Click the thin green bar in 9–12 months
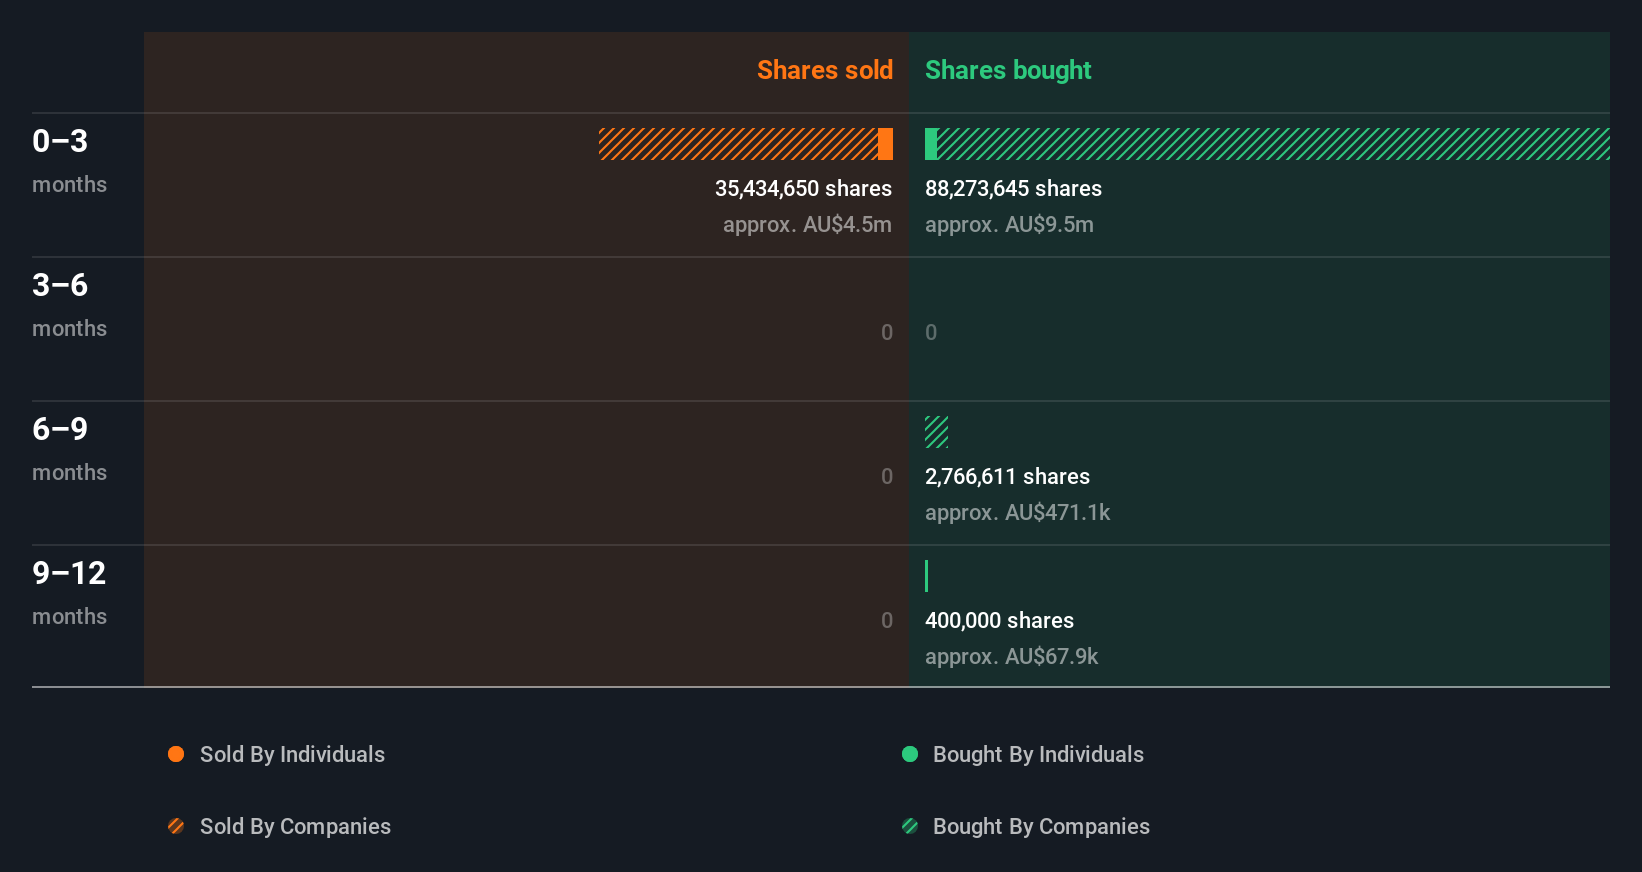 (927, 576)
